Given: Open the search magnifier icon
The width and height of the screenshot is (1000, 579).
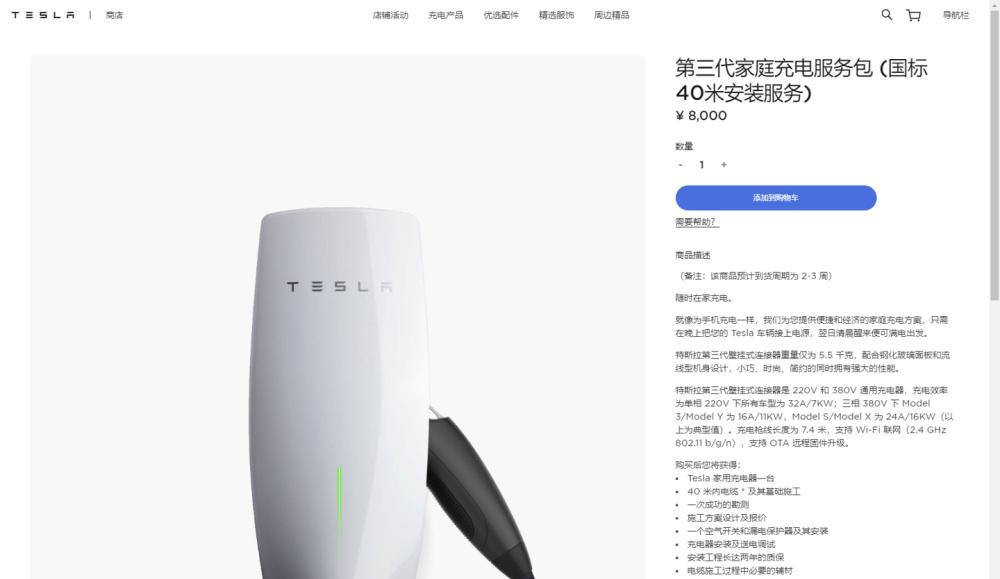Looking at the screenshot, I should pos(886,15).
